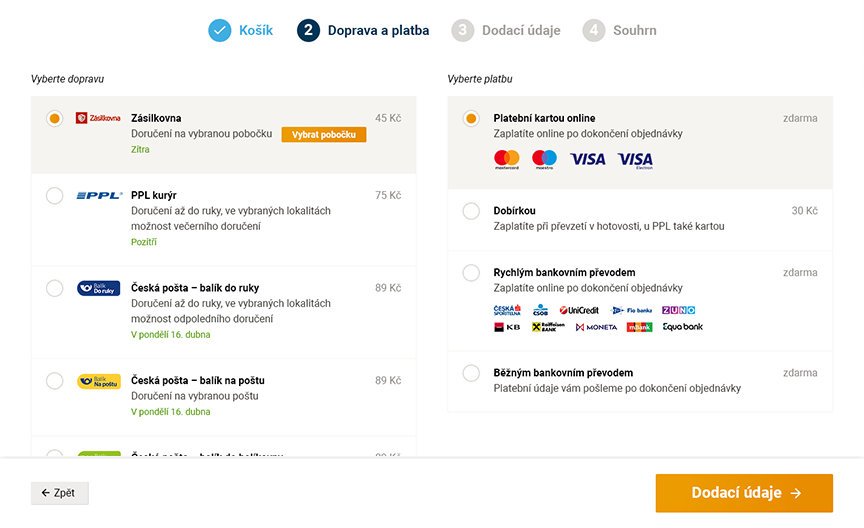Screen dimensions: 864x528
Task: Select PPL kurýr delivery radio button
Action: pyautogui.click(x=55, y=195)
